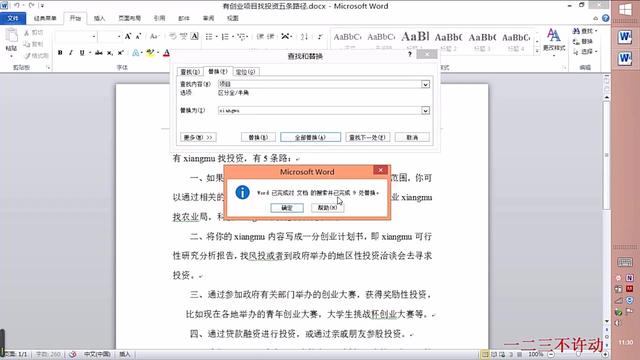Open the Replace with dropdown arrow
This screenshot has width=640, height=360.
pos(425,111)
